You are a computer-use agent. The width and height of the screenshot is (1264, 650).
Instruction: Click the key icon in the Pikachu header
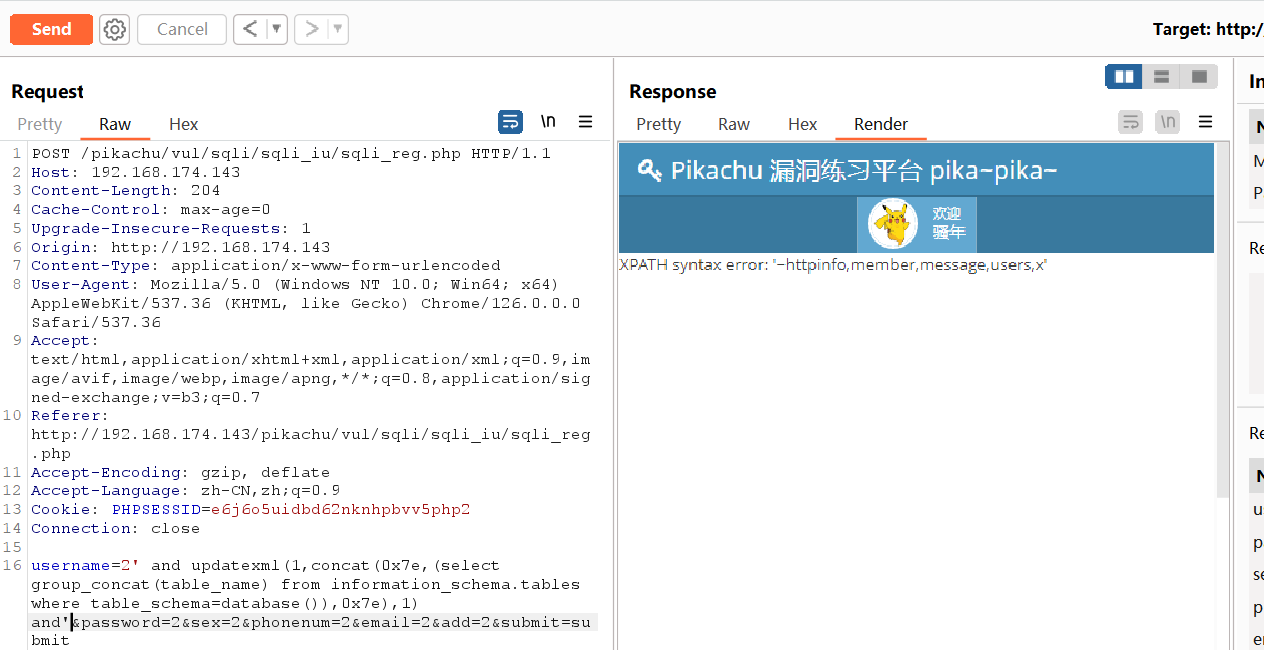pyautogui.click(x=650, y=170)
